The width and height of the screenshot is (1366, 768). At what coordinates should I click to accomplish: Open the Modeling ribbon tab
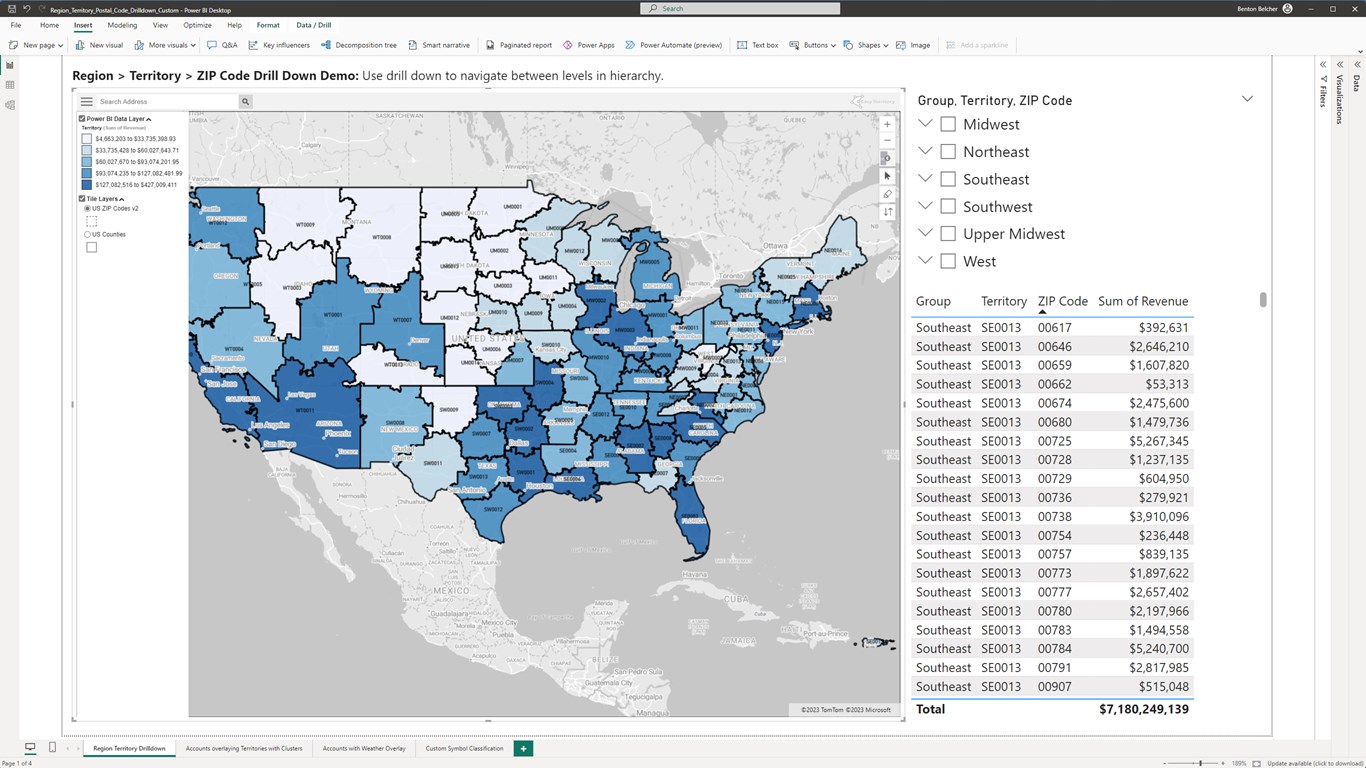[x=122, y=25]
